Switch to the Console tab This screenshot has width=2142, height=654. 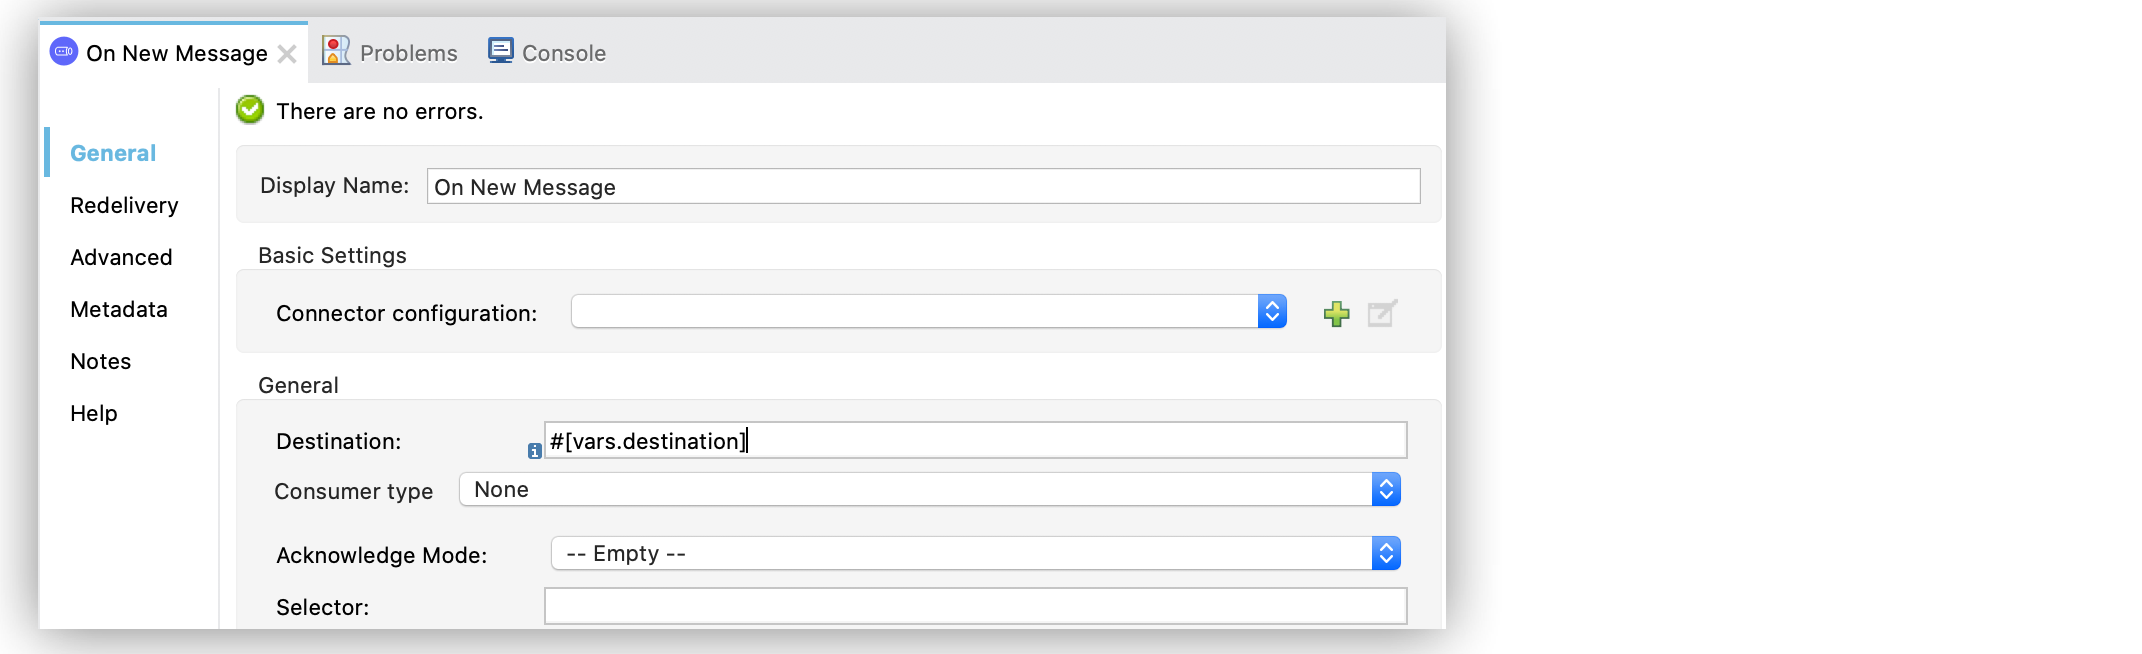(563, 53)
